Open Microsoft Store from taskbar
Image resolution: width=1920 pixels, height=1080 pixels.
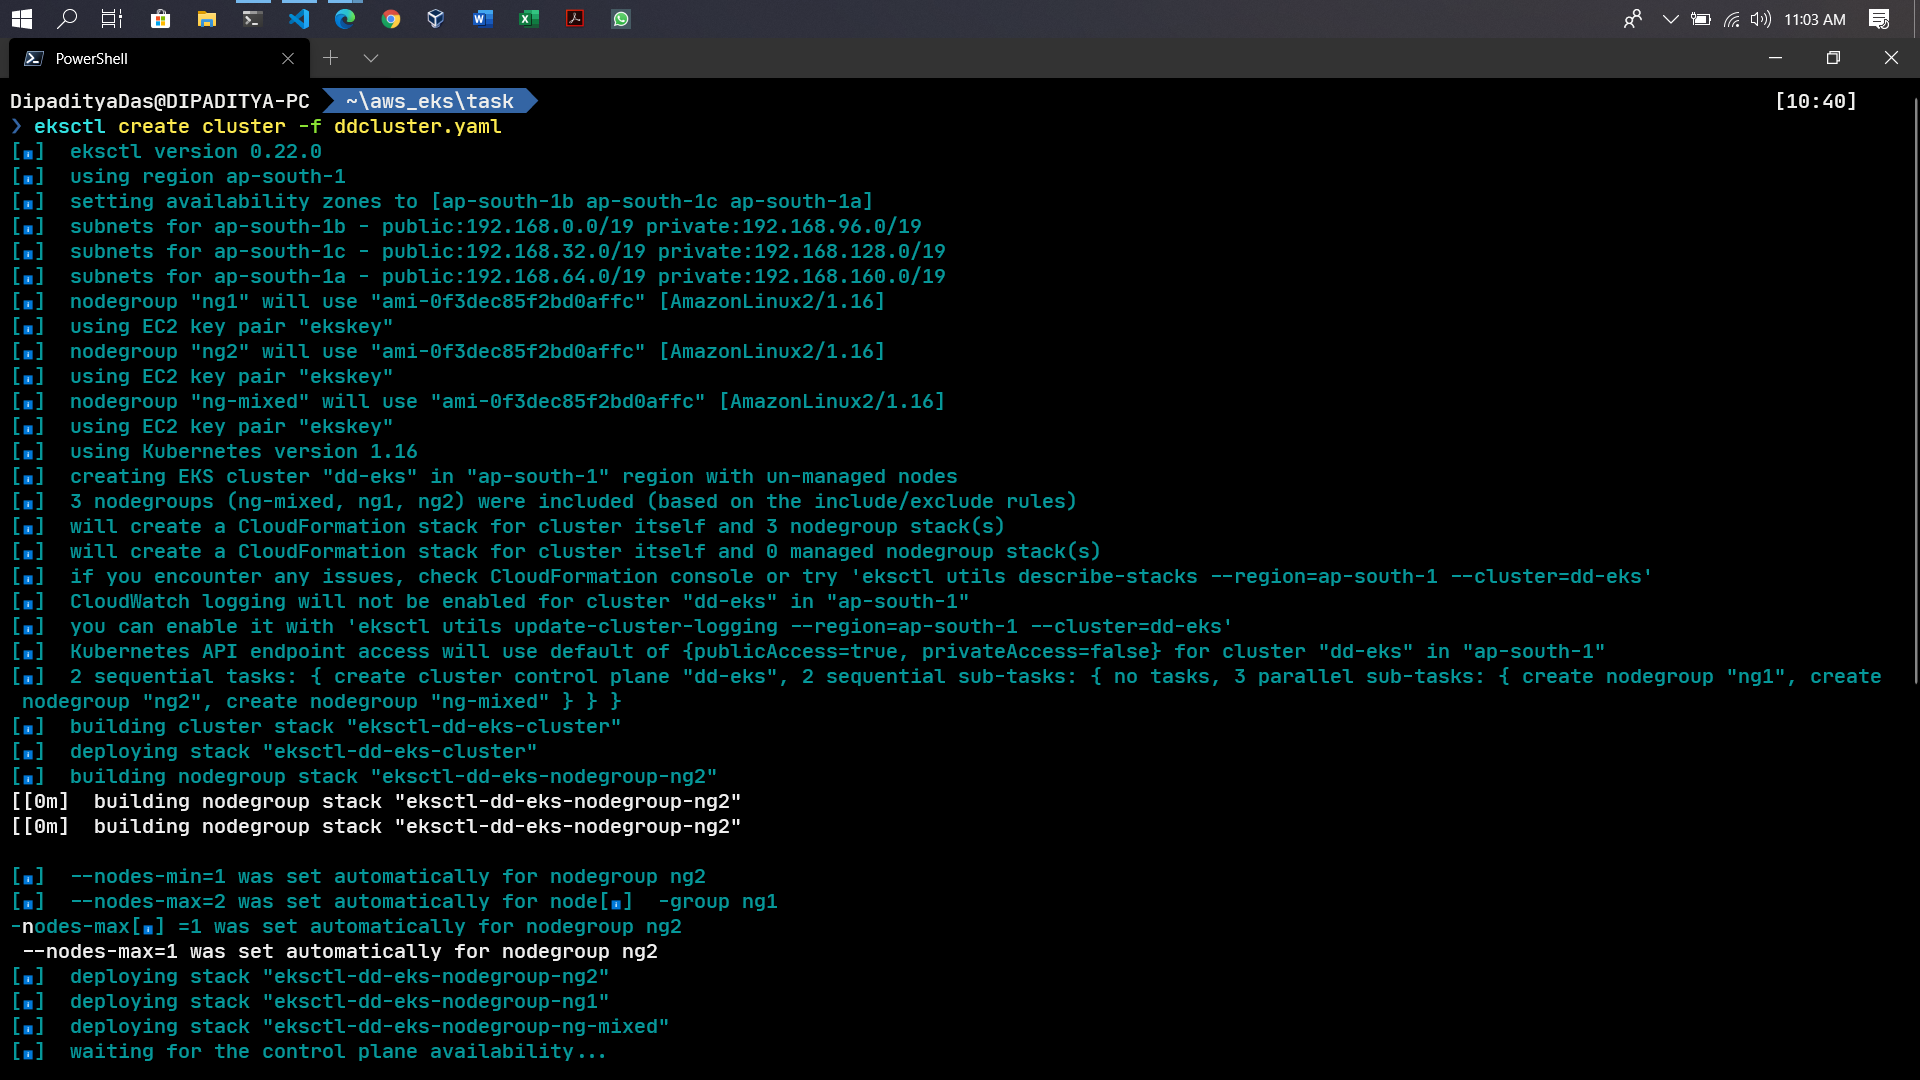[x=160, y=19]
